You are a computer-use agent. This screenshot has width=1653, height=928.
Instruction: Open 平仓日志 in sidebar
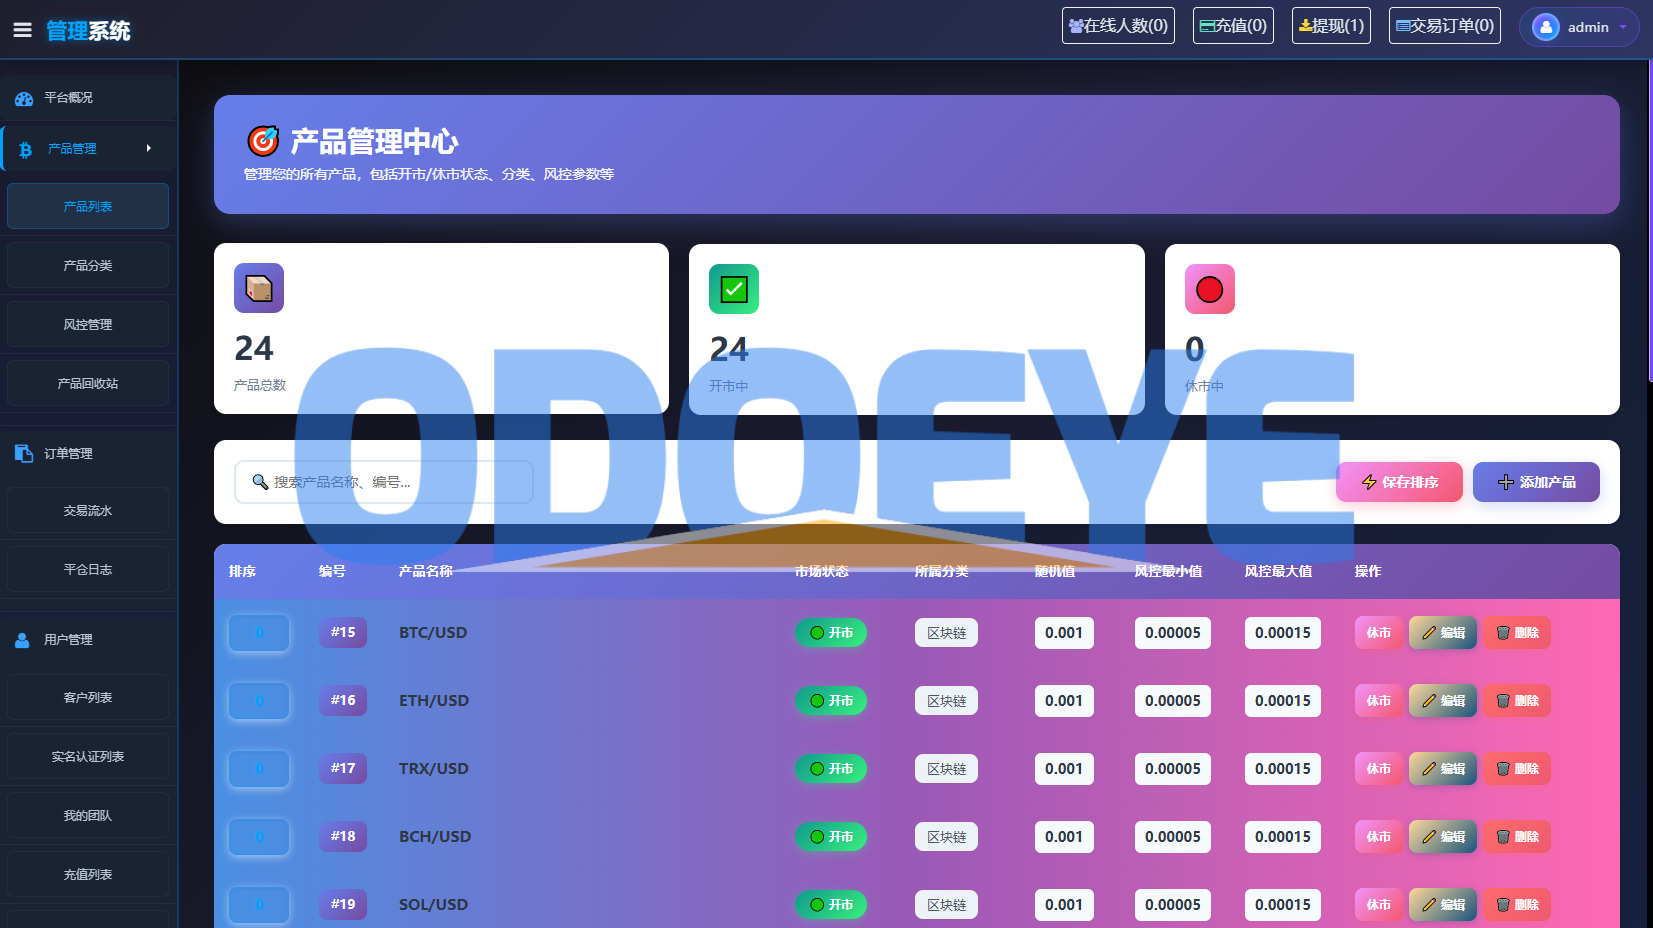tap(88, 569)
